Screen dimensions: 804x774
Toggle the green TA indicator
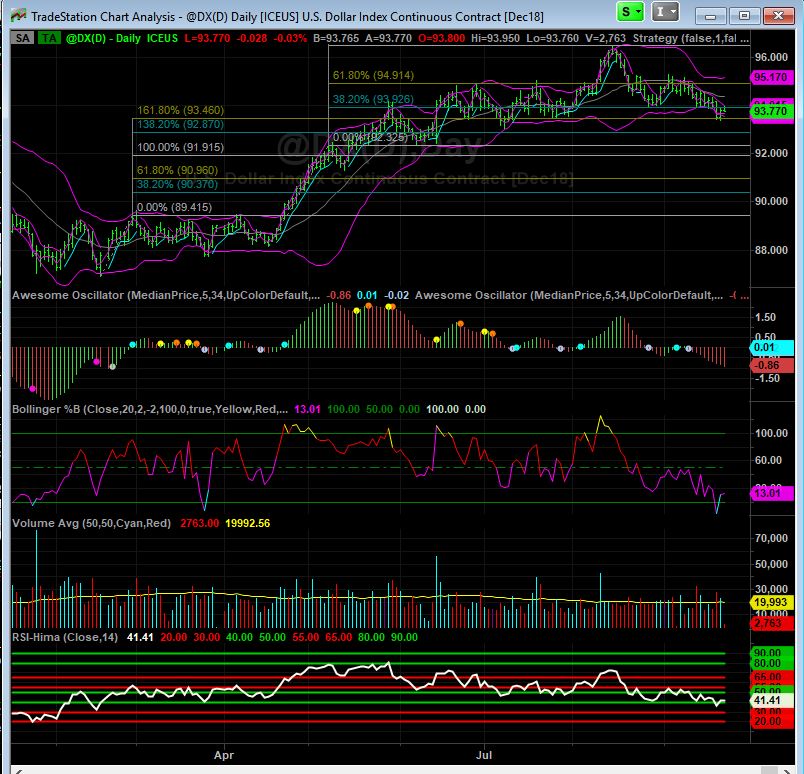[x=47, y=36]
